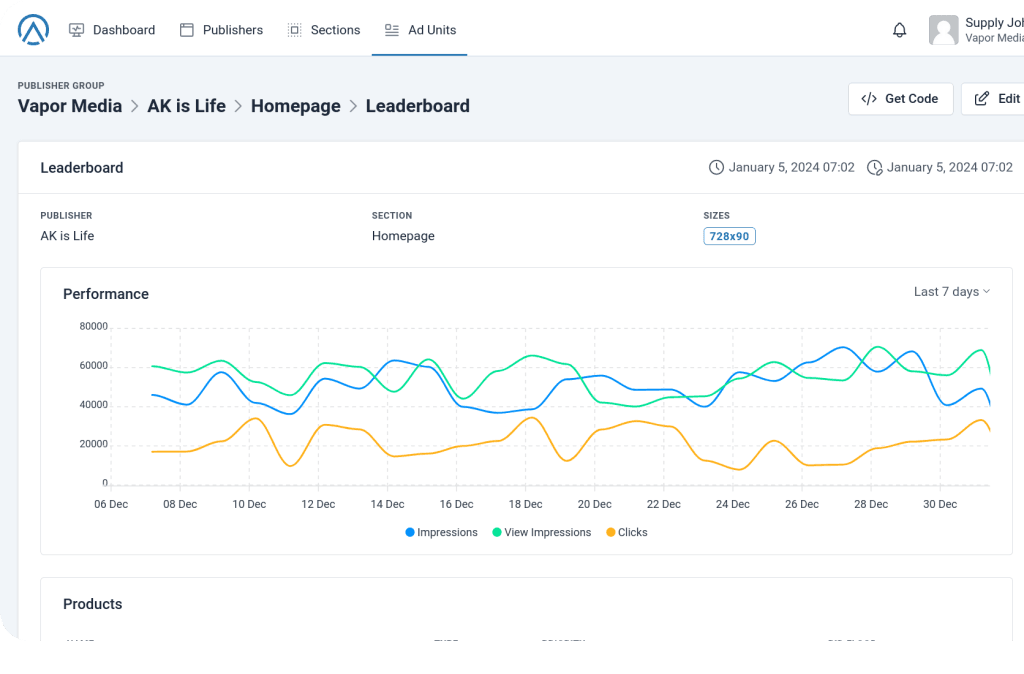The width and height of the screenshot is (1024, 674).
Task: Click the Sections dashed-square icon
Action: click(x=295, y=30)
